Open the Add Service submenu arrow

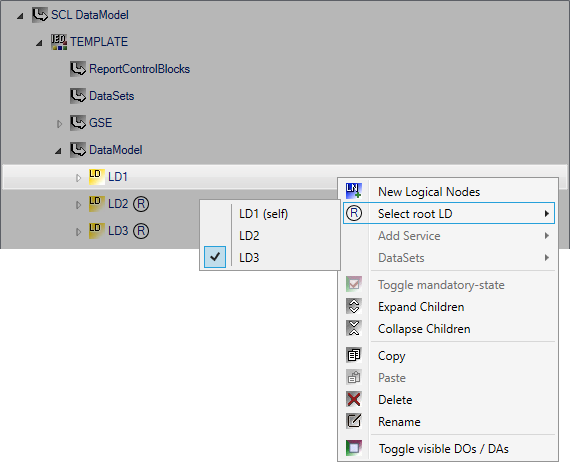click(547, 236)
